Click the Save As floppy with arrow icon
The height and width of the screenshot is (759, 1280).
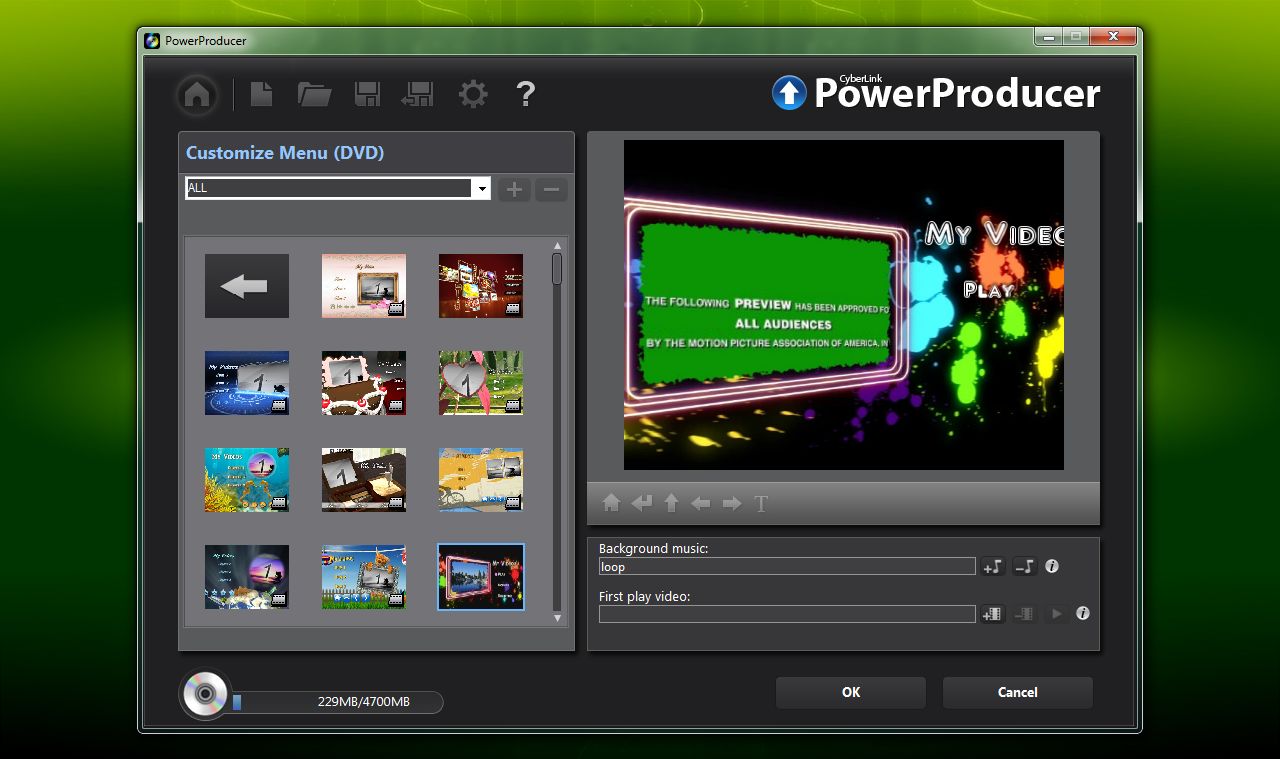tap(417, 94)
